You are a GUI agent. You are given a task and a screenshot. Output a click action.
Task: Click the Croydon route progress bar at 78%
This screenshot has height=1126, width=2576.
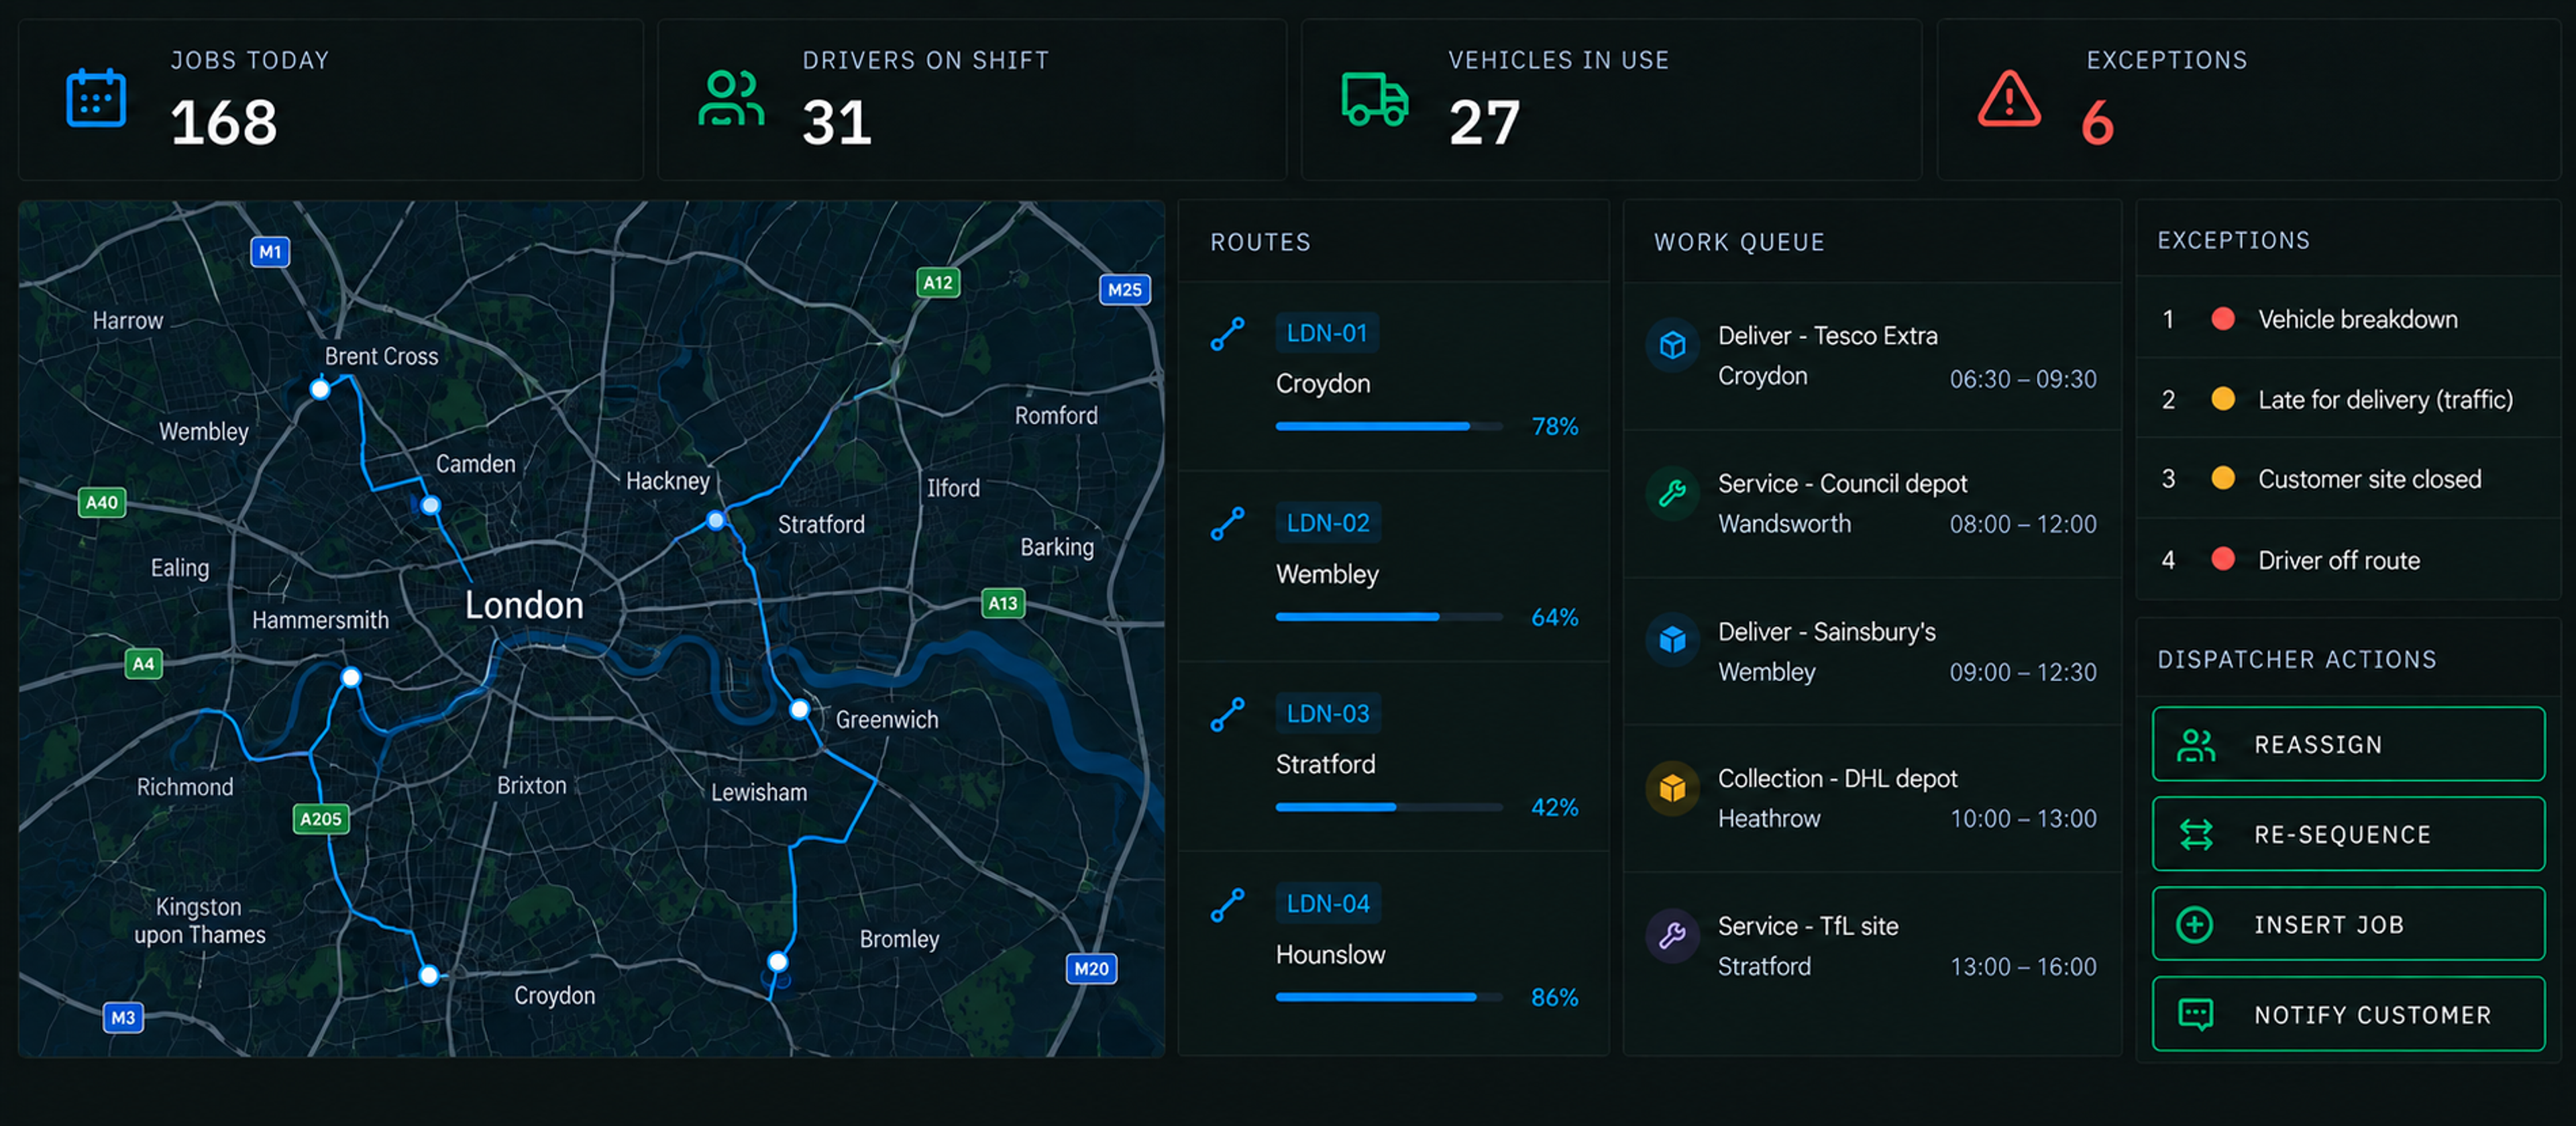point(1389,427)
